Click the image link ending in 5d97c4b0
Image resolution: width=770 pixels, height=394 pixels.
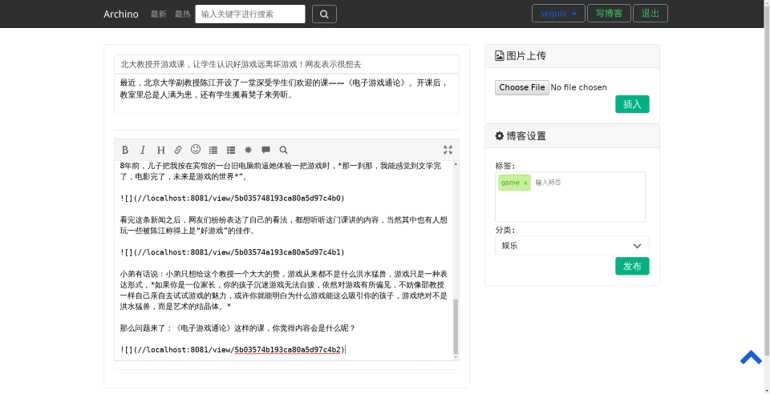coord(232,198)
